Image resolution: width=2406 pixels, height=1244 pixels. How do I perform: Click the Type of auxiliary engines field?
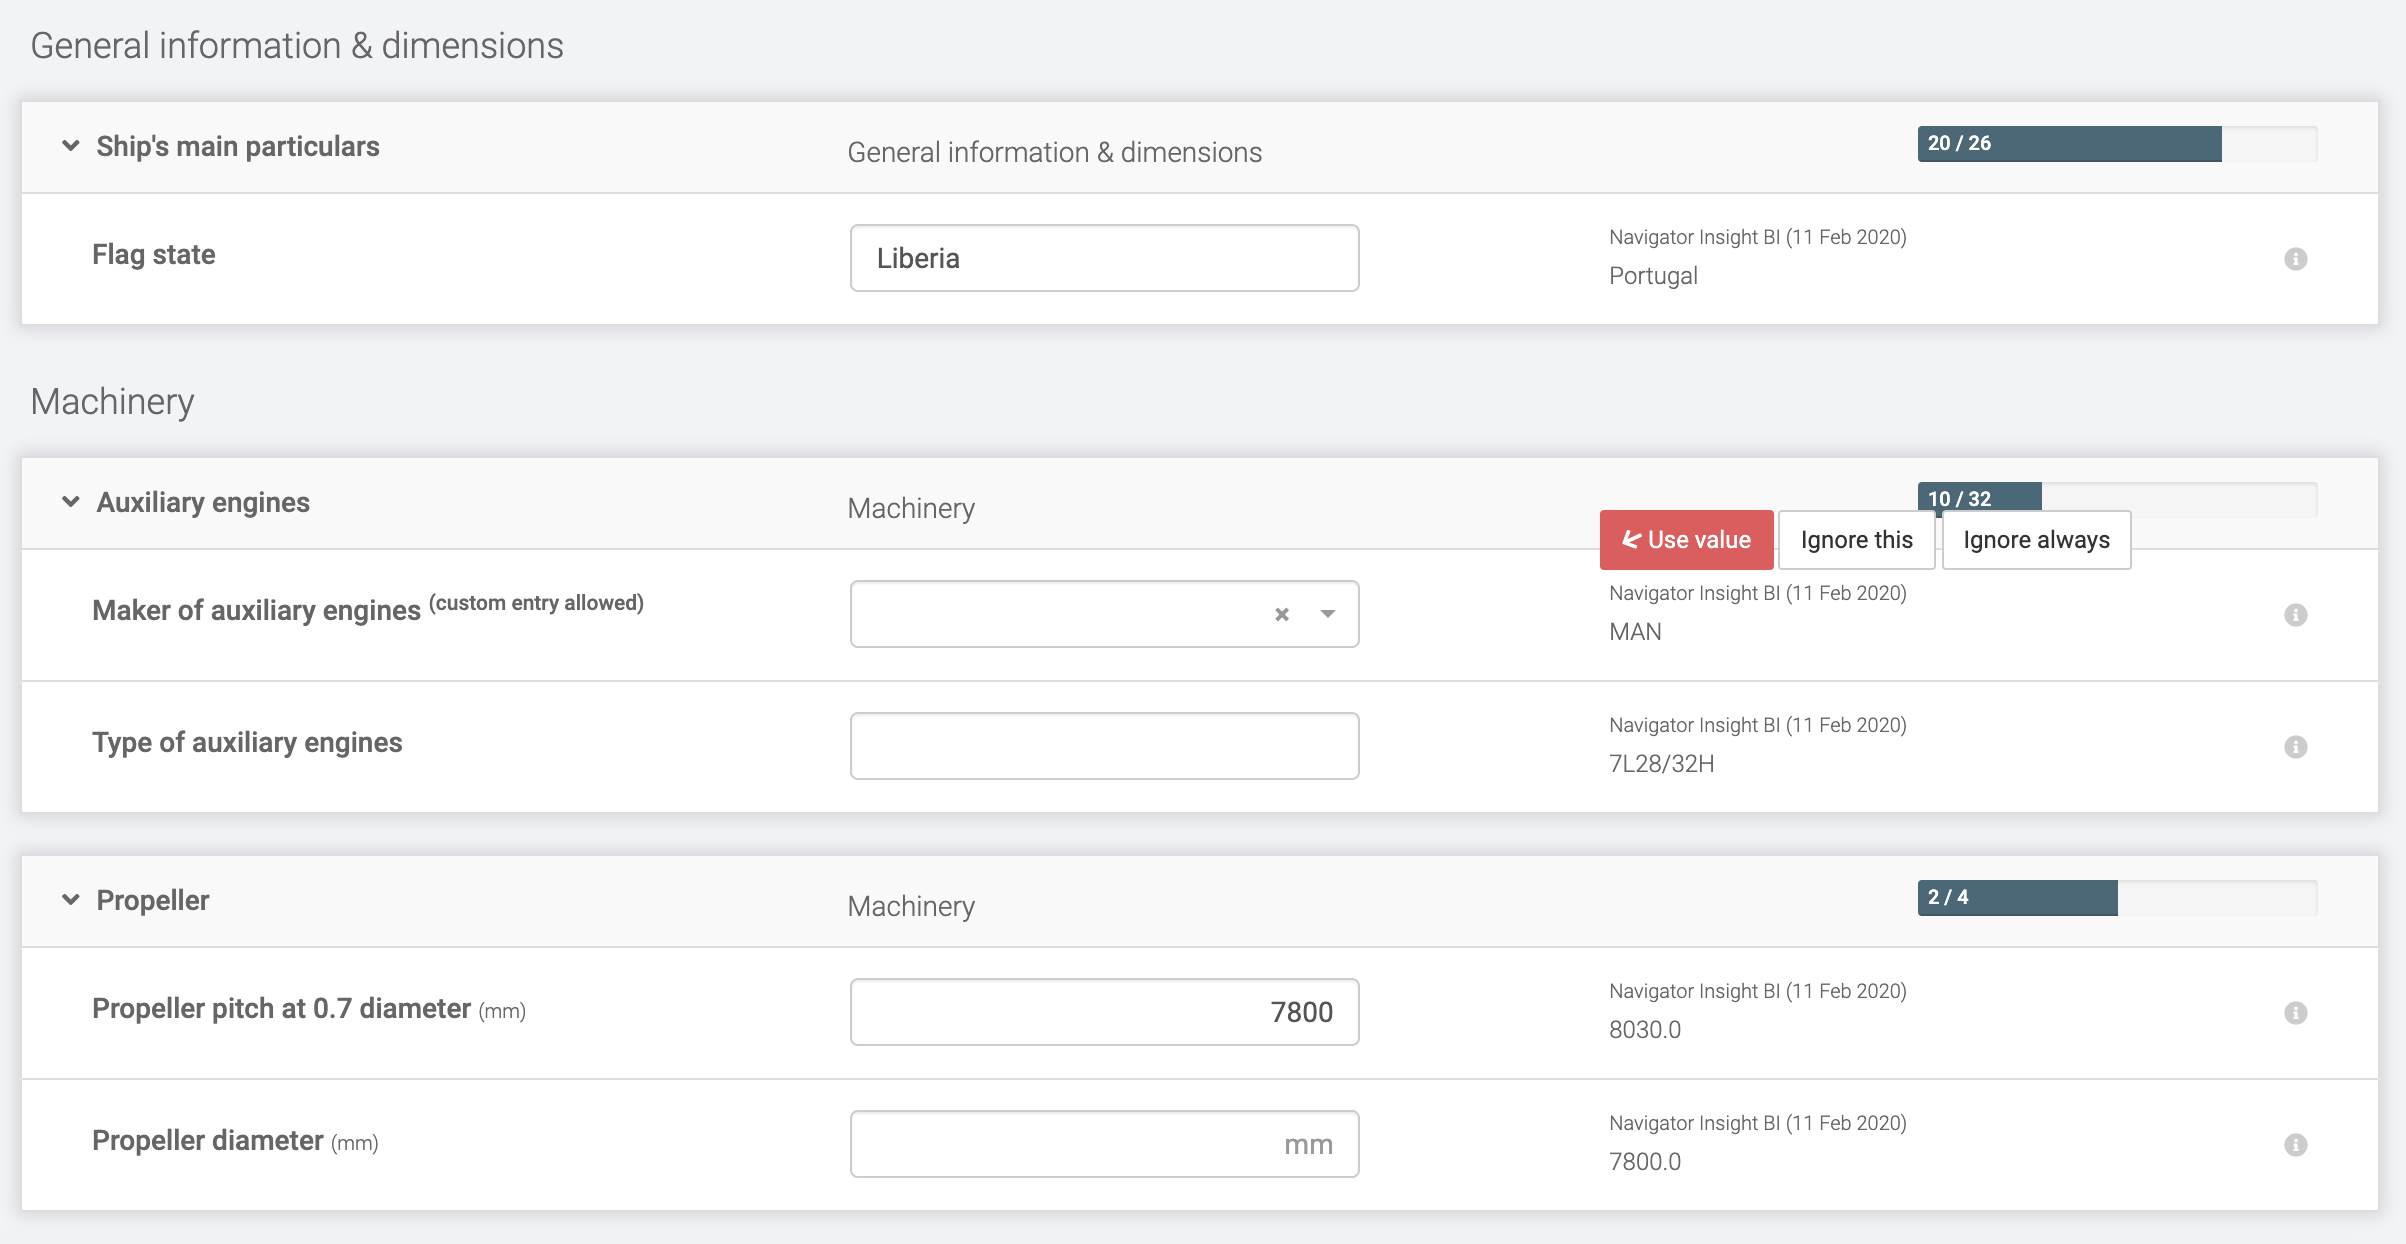pyautogui.click(x=1104, y=746)
